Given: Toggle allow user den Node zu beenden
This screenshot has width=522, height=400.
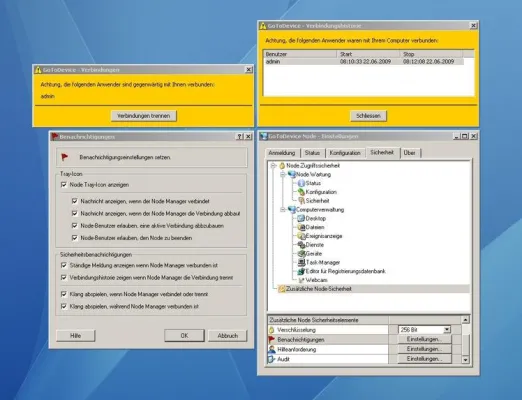Looking at the screenshot, I should pos(75,238).
